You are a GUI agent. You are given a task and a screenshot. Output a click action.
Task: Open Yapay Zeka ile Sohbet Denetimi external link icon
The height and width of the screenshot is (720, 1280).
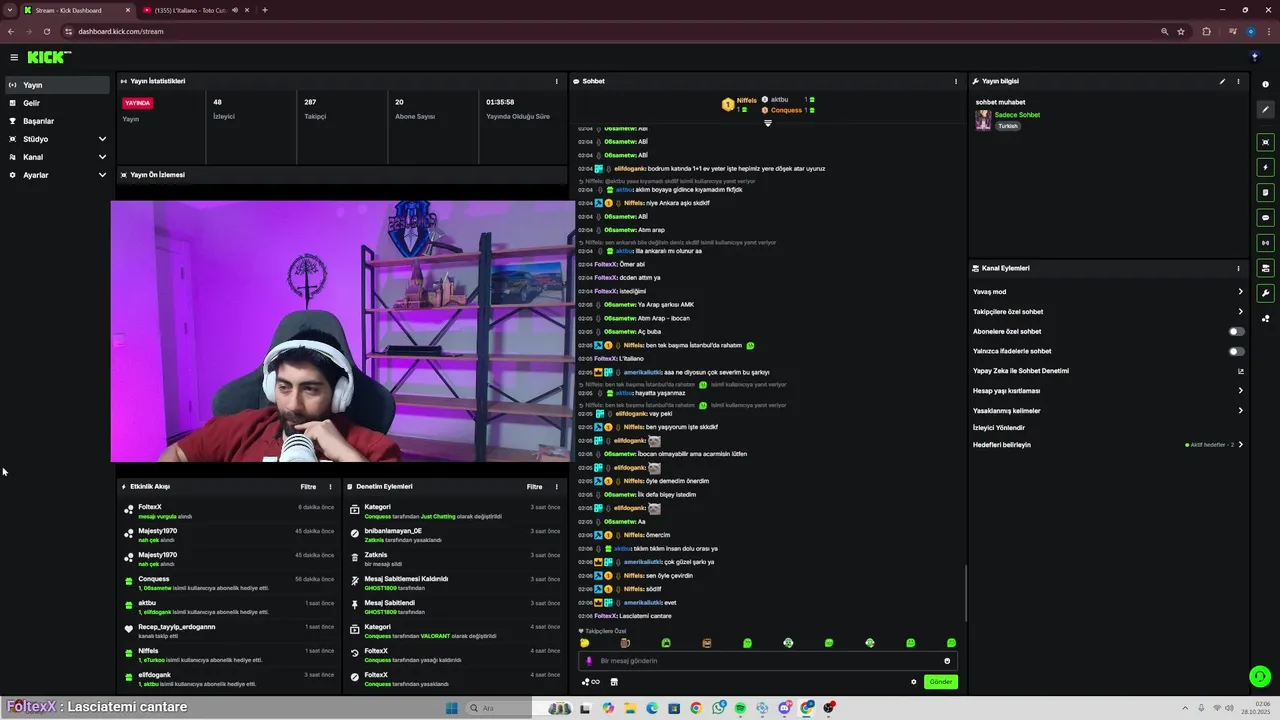[x=1241, y=371]
